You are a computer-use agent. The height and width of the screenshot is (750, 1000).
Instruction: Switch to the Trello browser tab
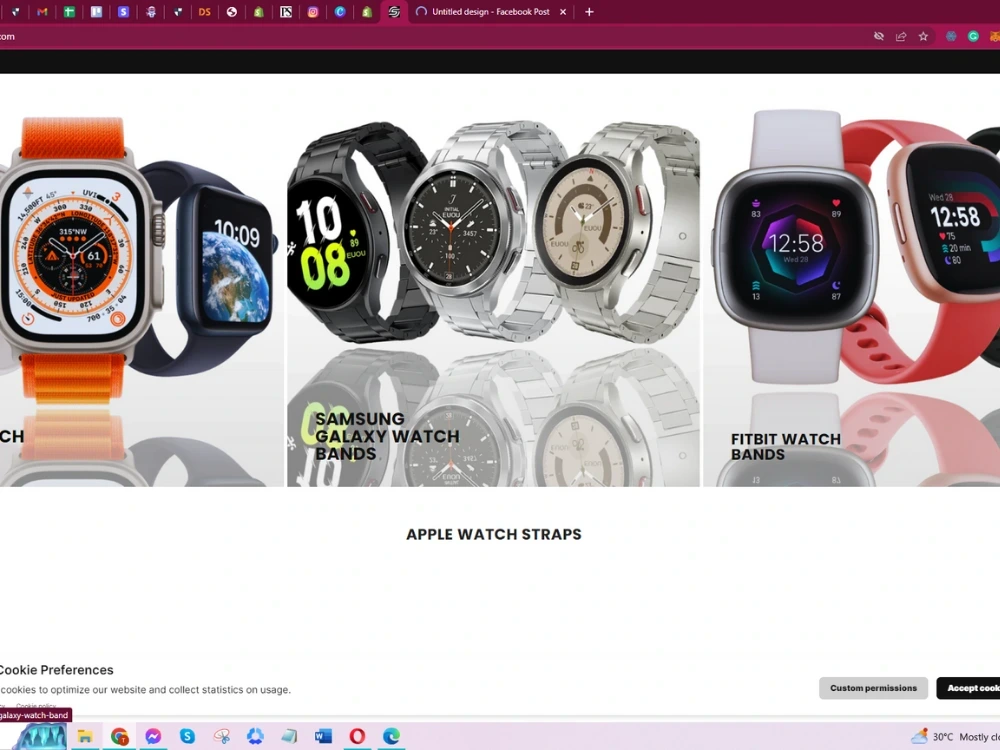96,11
